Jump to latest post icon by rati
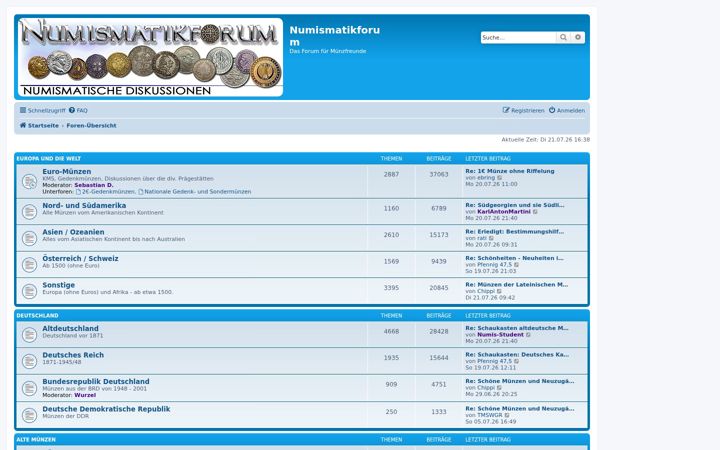The height and width of the screenshot is (450, 720). click(491, 238)
